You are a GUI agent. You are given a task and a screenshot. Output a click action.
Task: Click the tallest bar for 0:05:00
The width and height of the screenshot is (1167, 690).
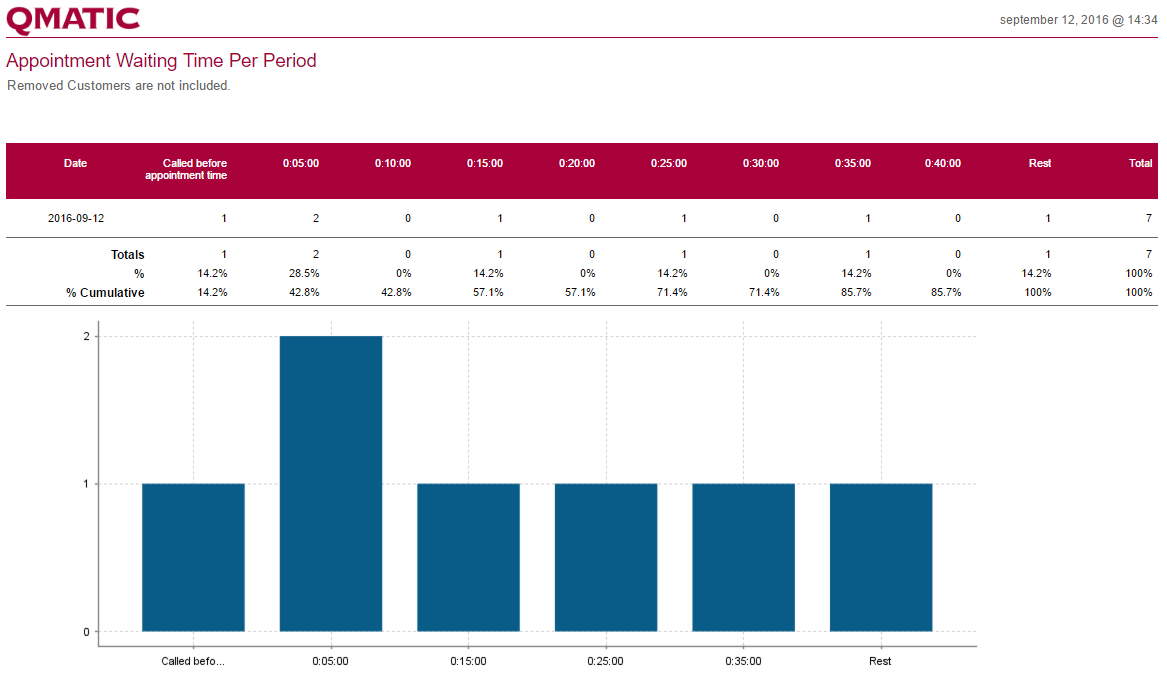tap(331, 483)
